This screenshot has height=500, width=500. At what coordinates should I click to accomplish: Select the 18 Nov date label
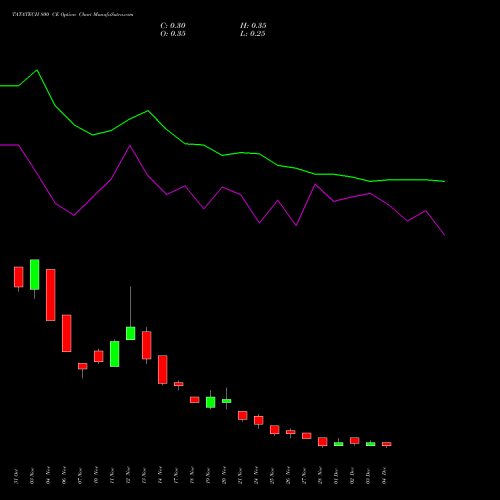tap(192, 476)
